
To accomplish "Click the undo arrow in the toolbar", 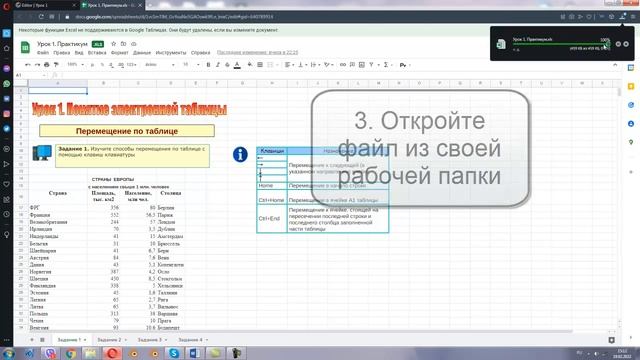I will click(28, 65).
